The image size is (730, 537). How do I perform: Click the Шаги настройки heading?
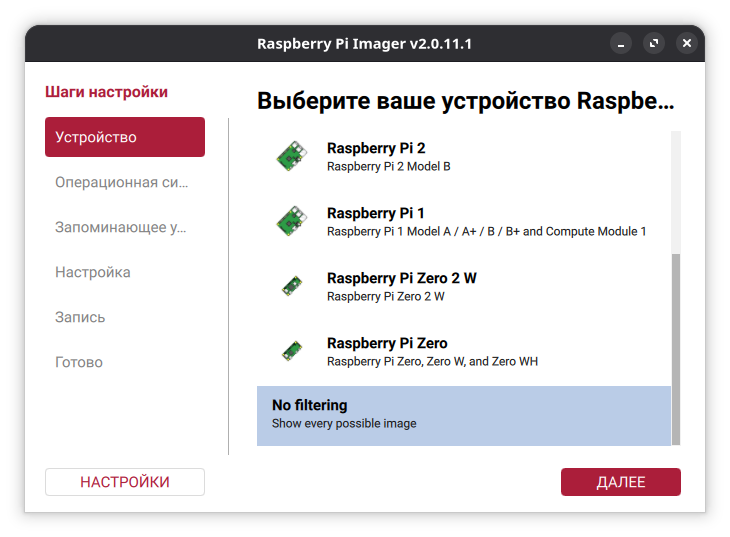pyautogui.click(x=106, y=92)
